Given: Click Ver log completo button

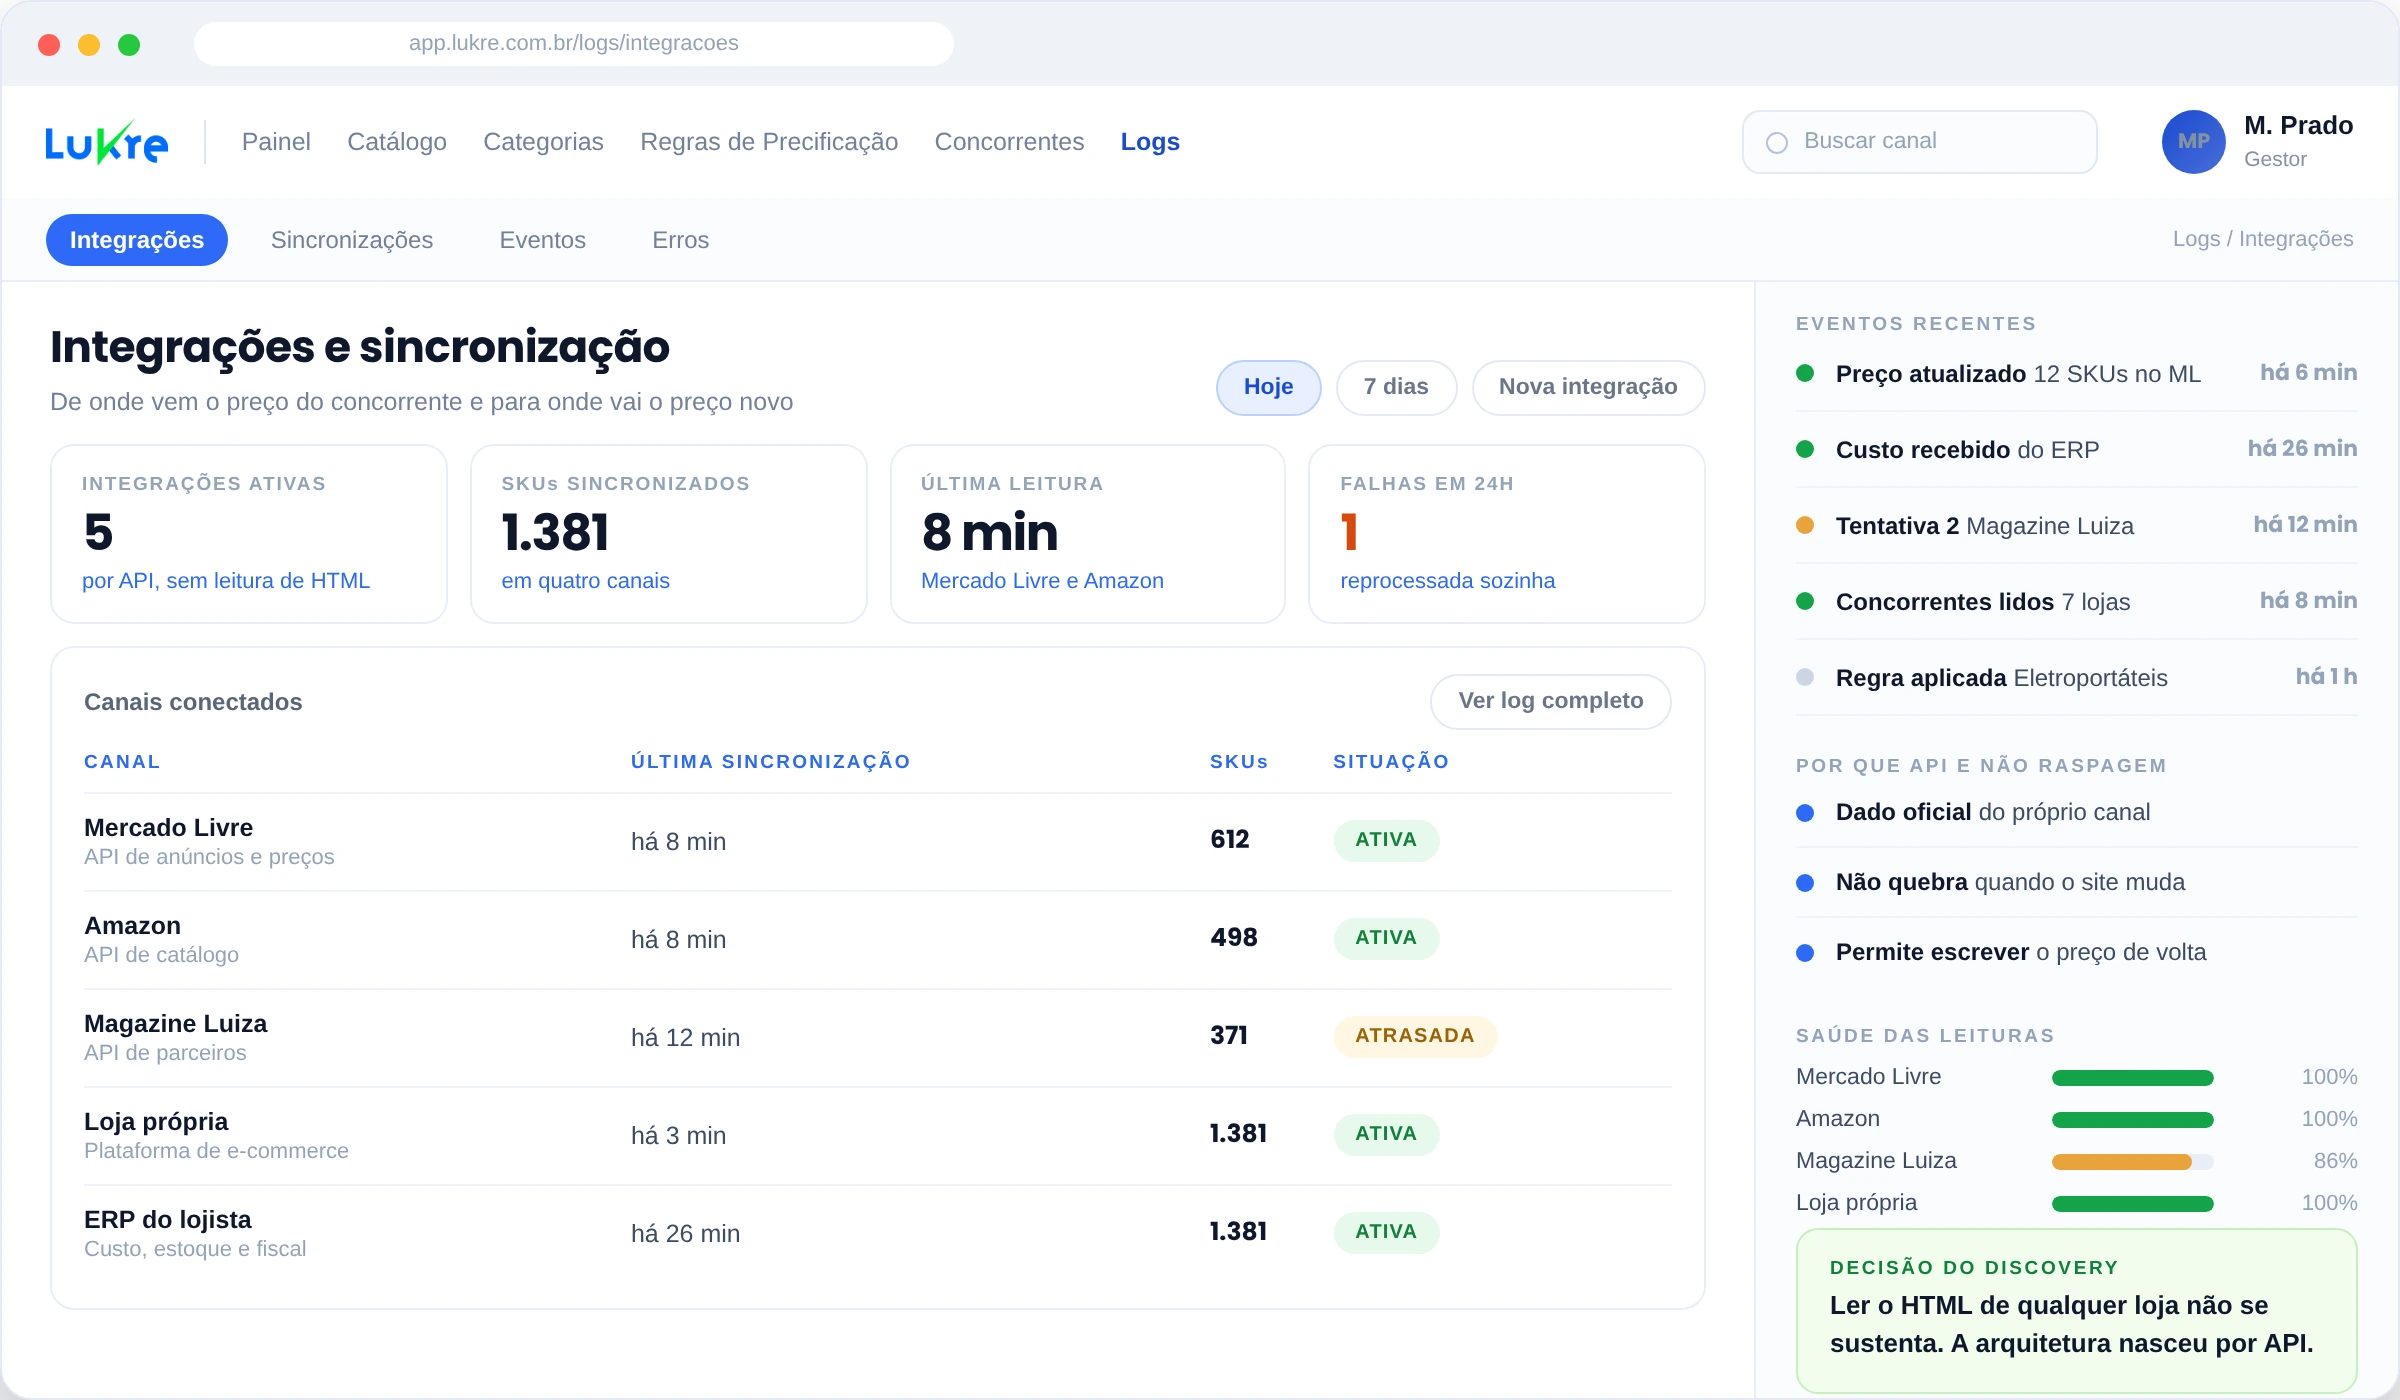Looking at the screenshot, I should coord(1550,701).
